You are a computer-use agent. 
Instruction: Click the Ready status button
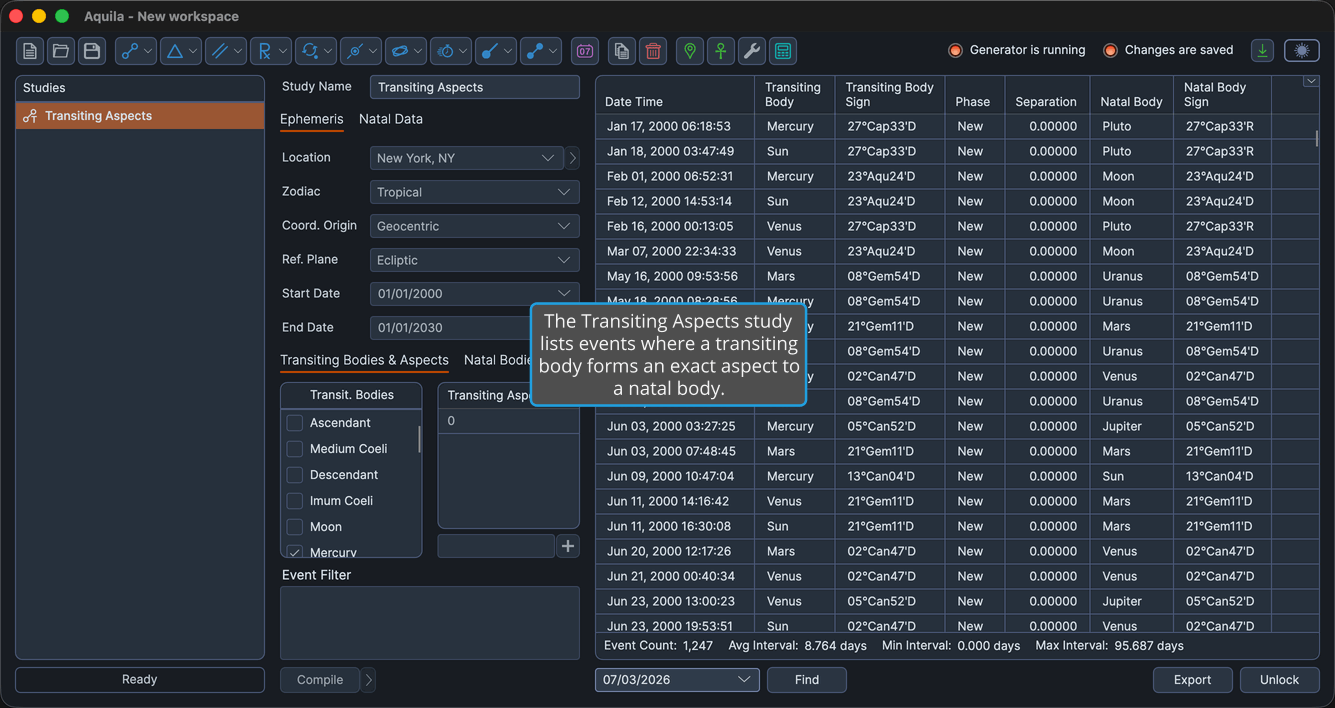140,680
